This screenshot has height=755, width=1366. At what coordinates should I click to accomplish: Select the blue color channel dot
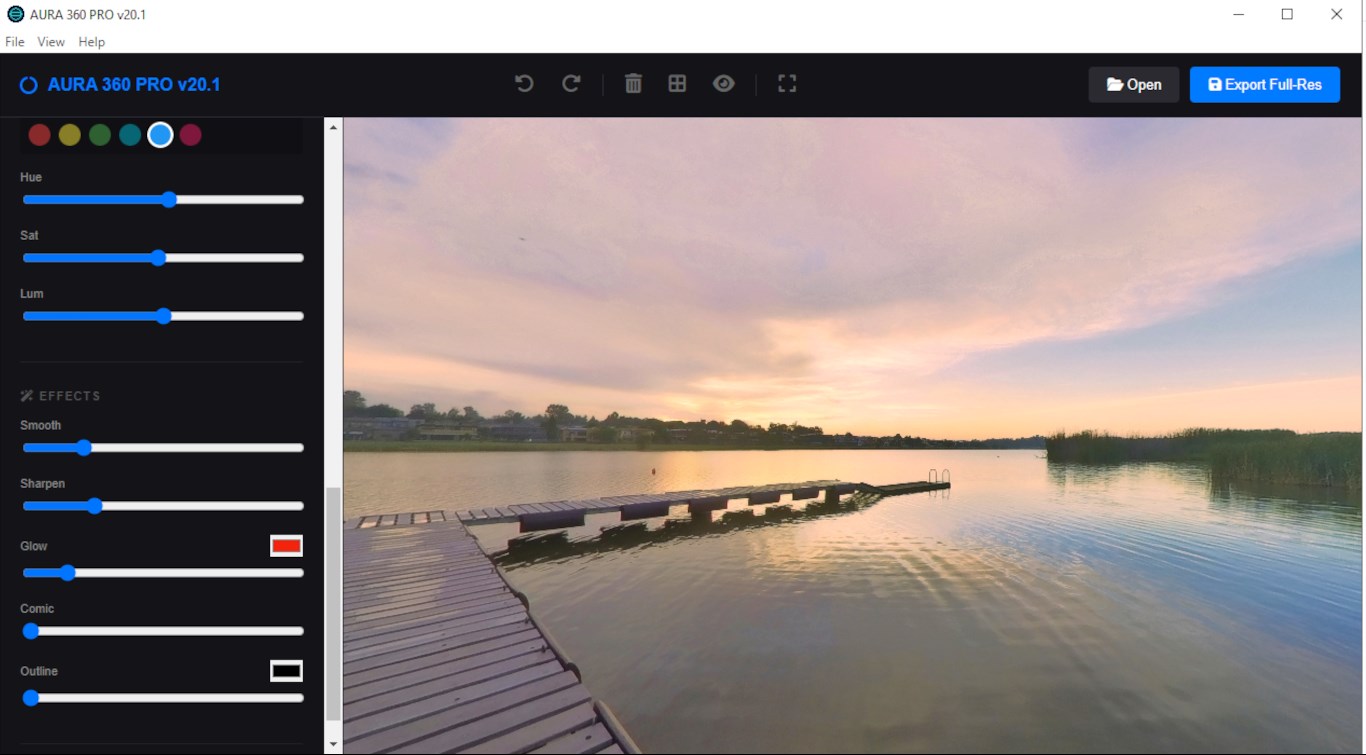click(x=160, y=135)
